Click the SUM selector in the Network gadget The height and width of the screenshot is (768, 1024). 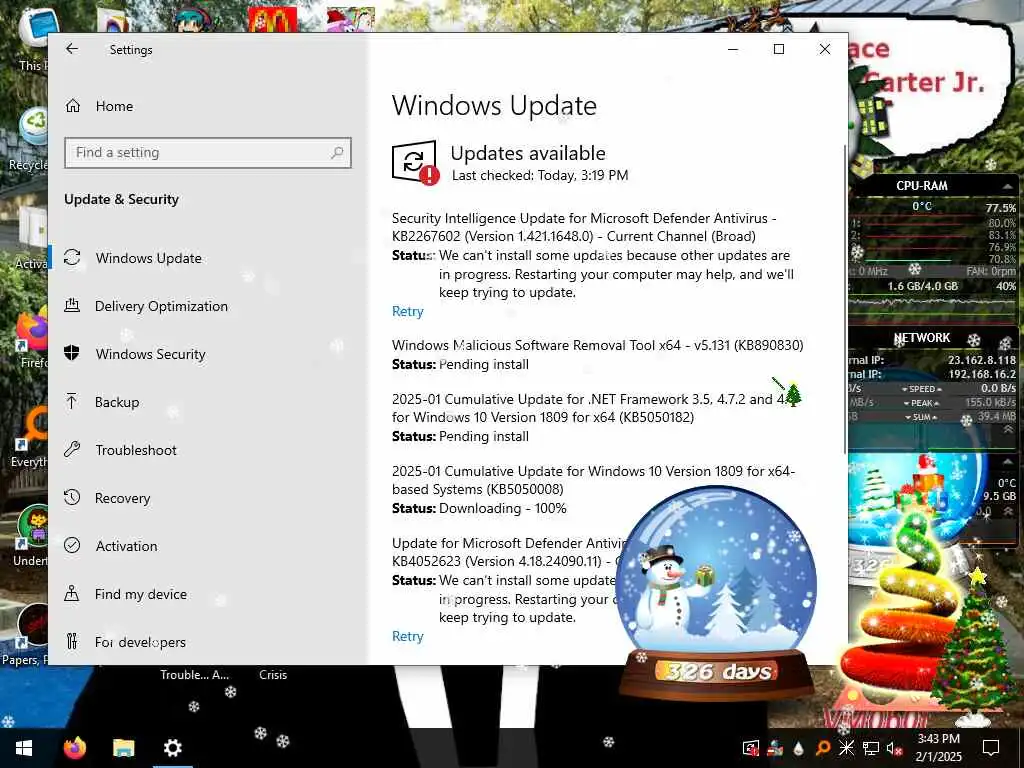(921, 417)
